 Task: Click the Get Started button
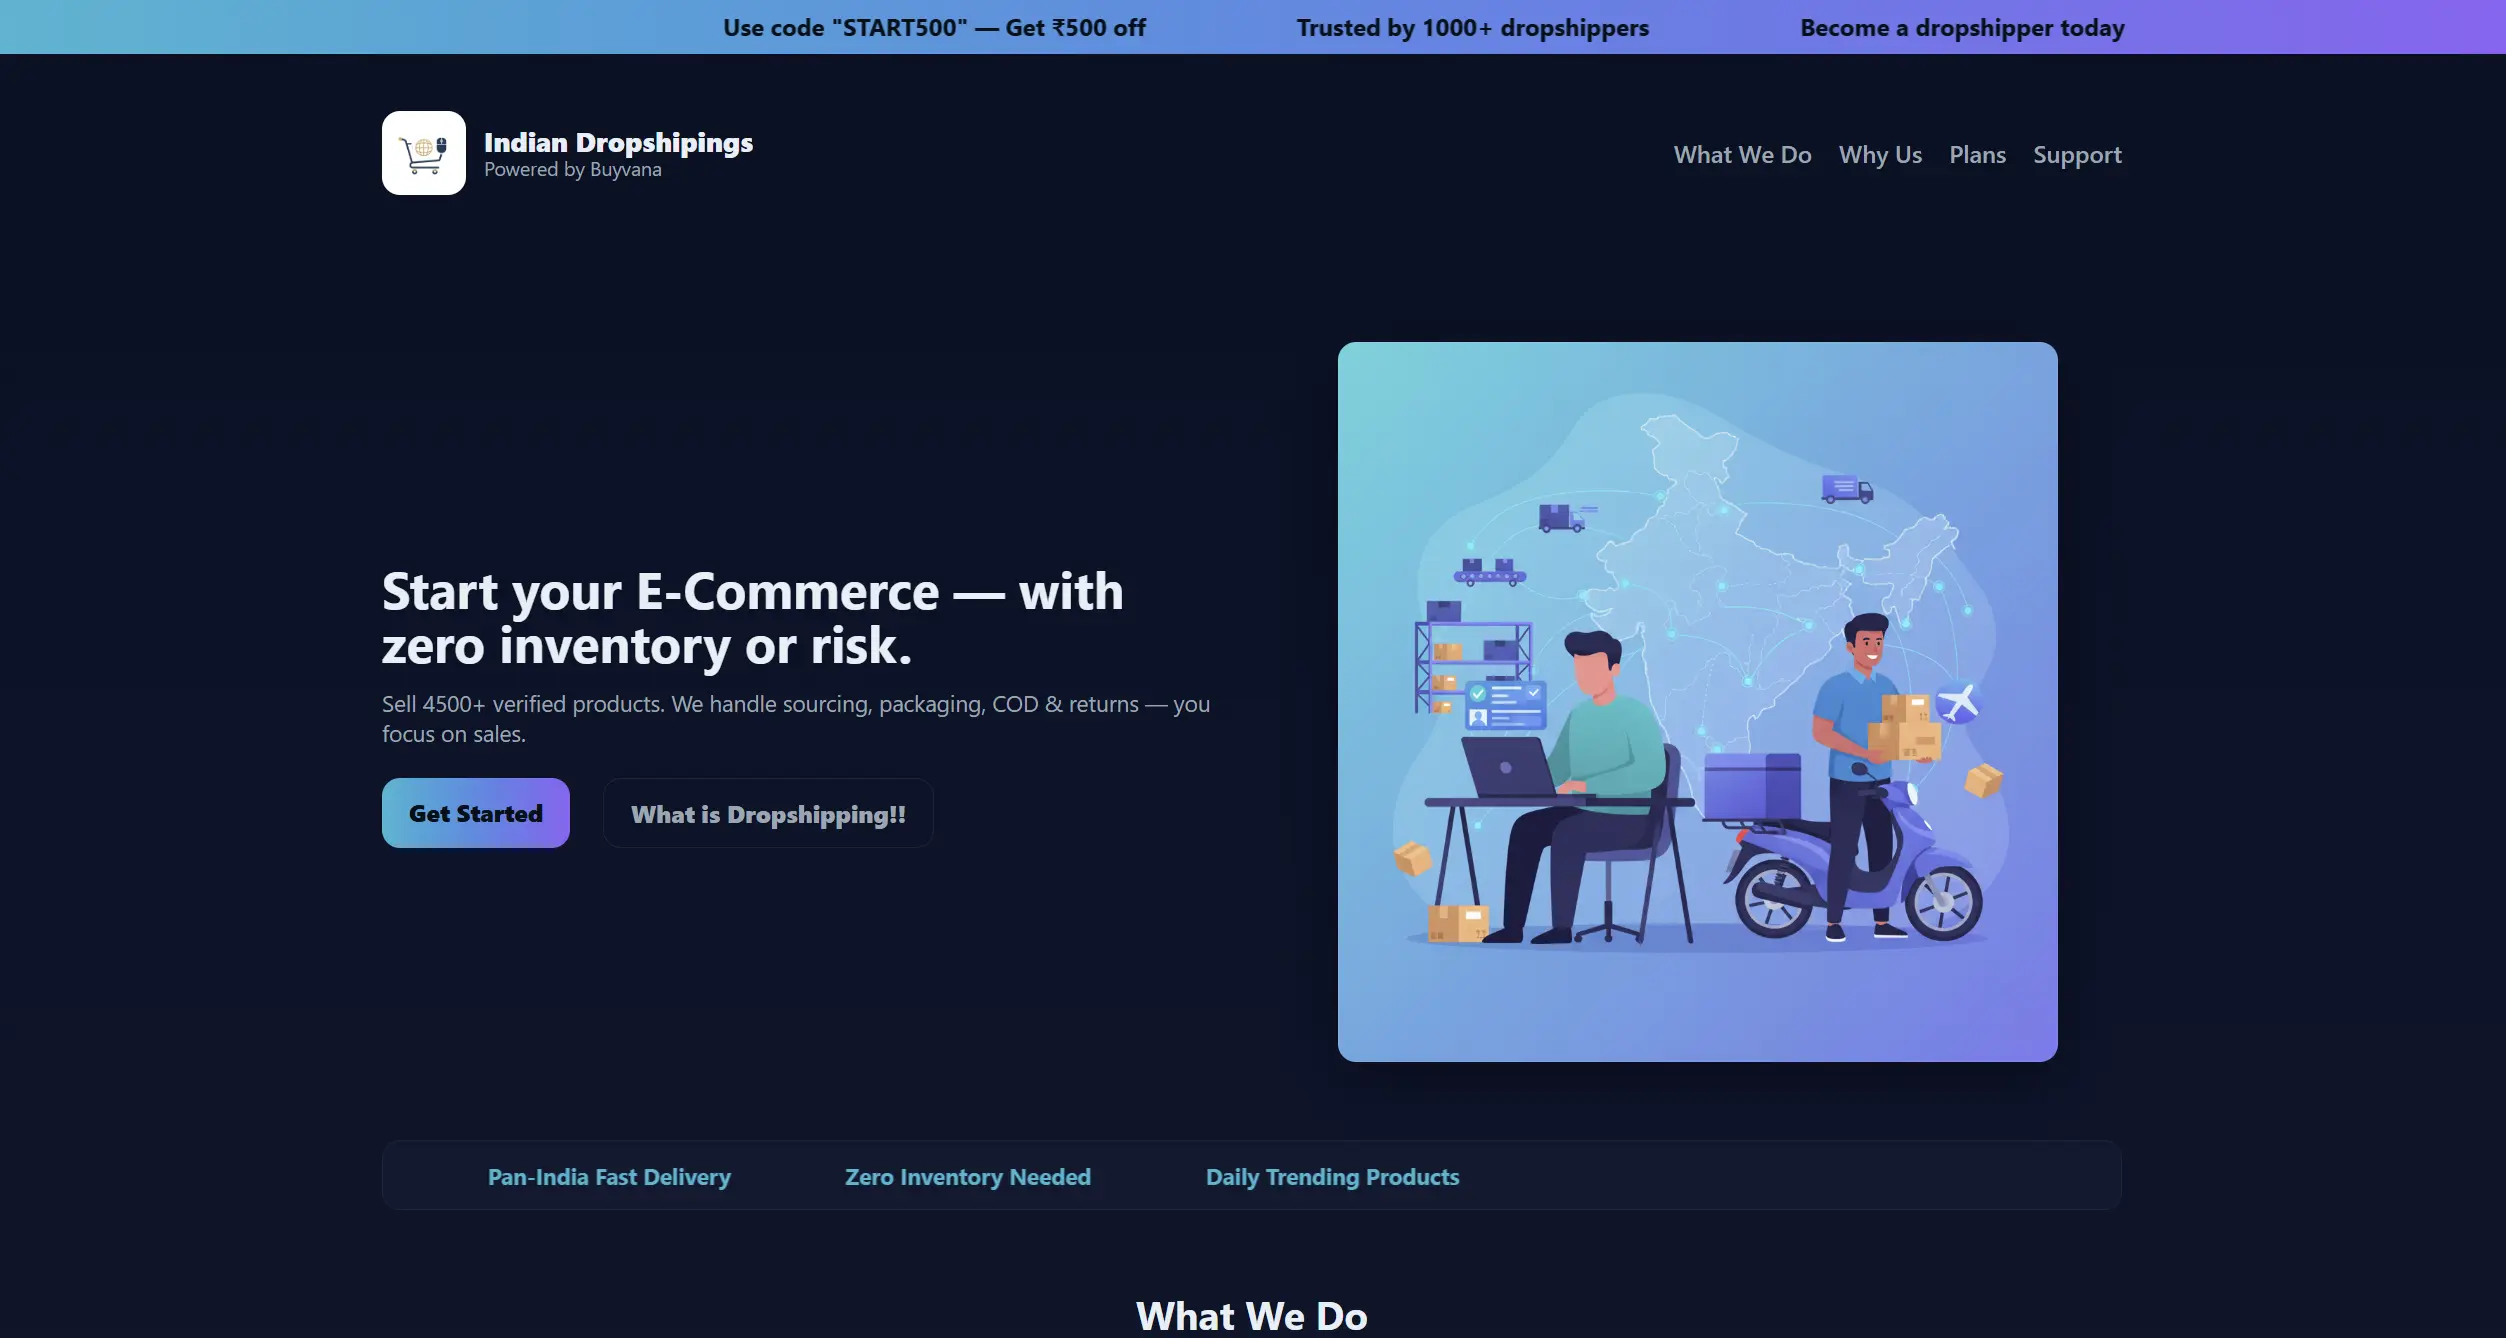(x=476, y=813)
